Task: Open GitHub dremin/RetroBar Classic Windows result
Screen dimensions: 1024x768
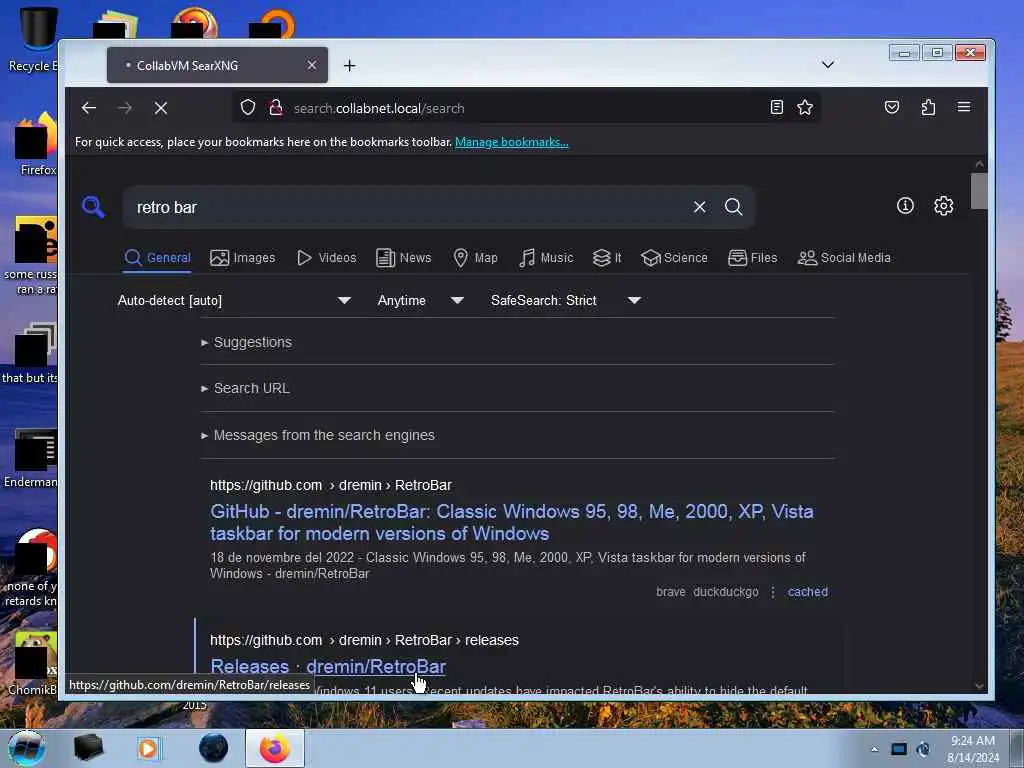Action: (512, 522)
